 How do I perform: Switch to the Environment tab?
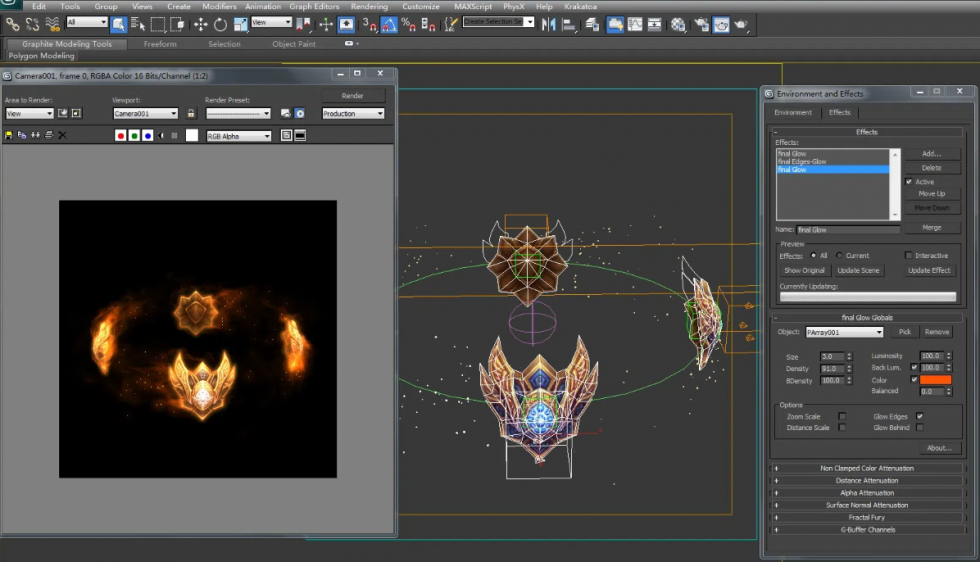click(x=792, y=113)
